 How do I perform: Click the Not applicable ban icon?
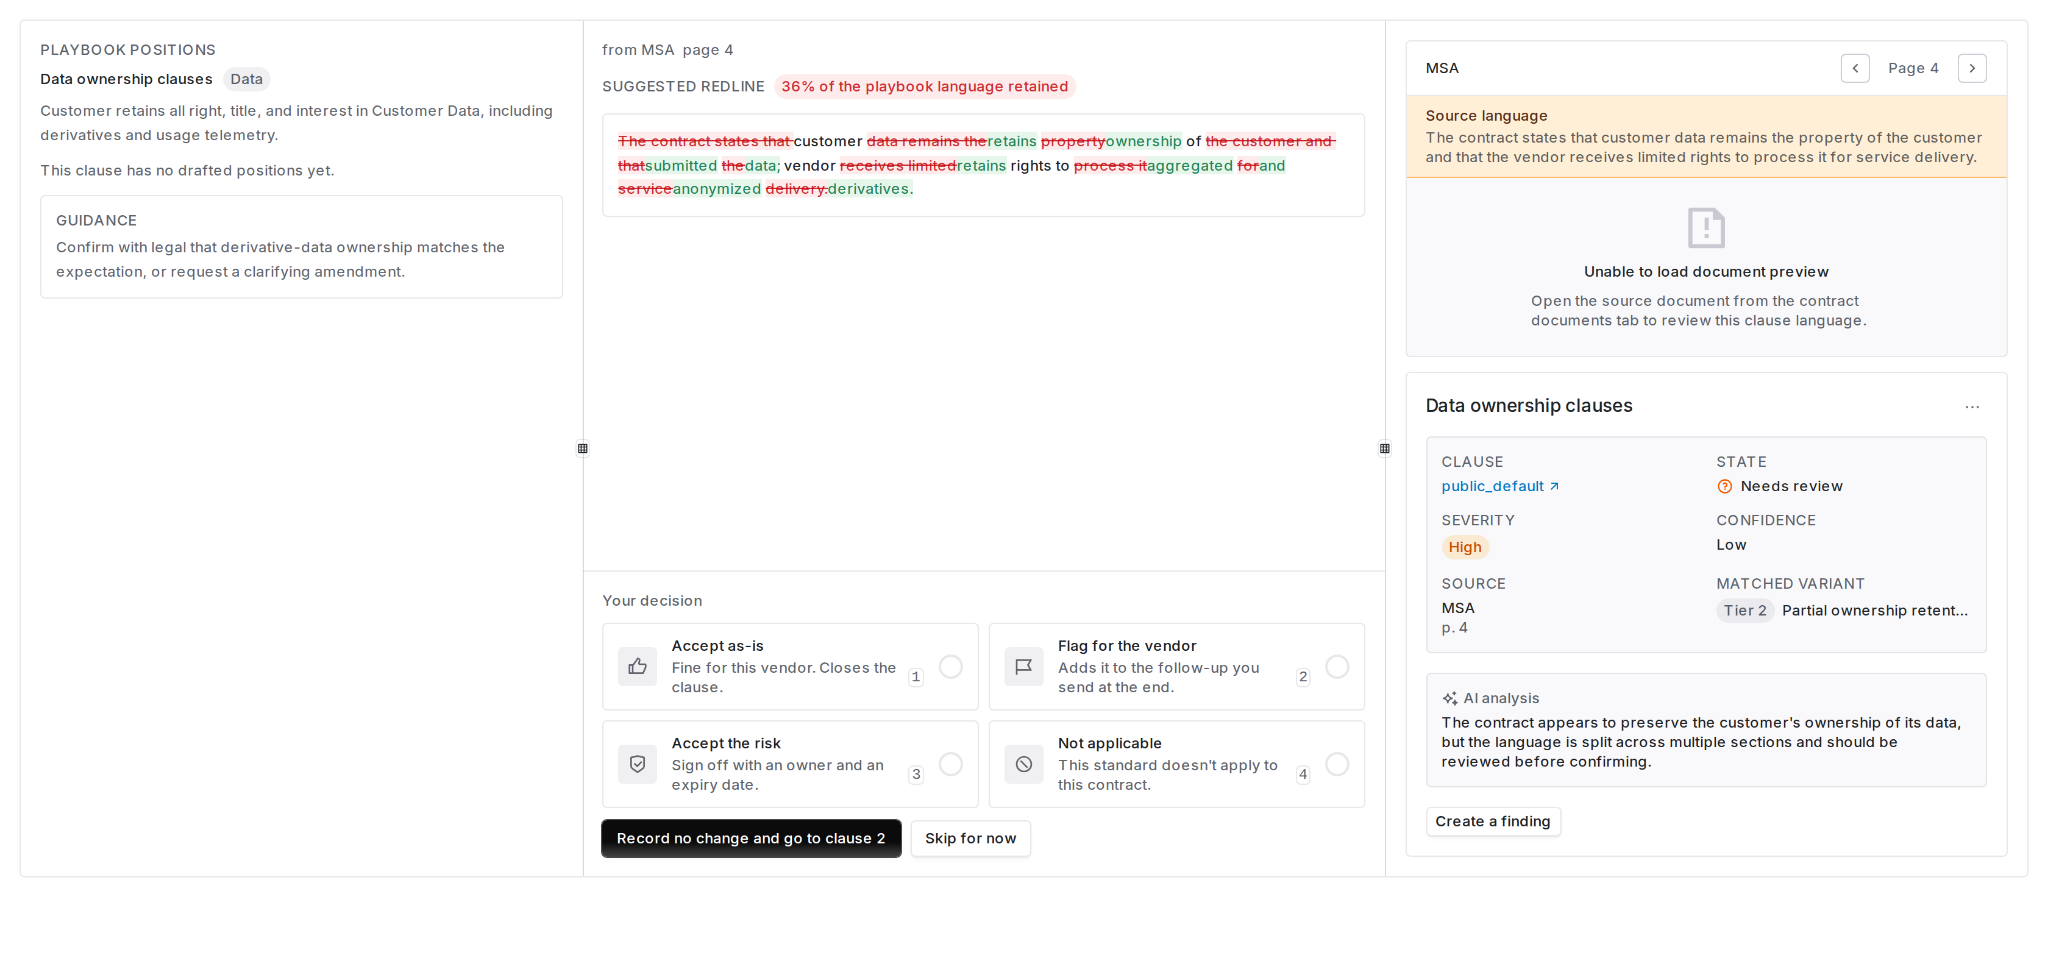click(x=1024, y=764)
